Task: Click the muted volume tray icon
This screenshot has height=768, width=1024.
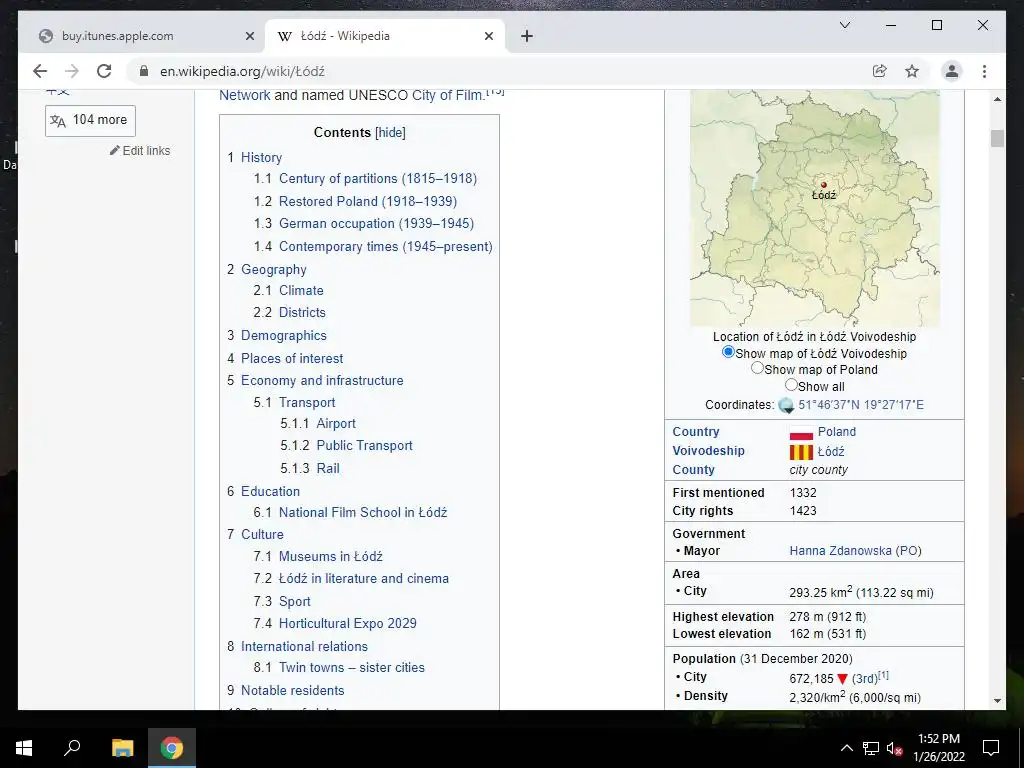Action: (895, 748)
